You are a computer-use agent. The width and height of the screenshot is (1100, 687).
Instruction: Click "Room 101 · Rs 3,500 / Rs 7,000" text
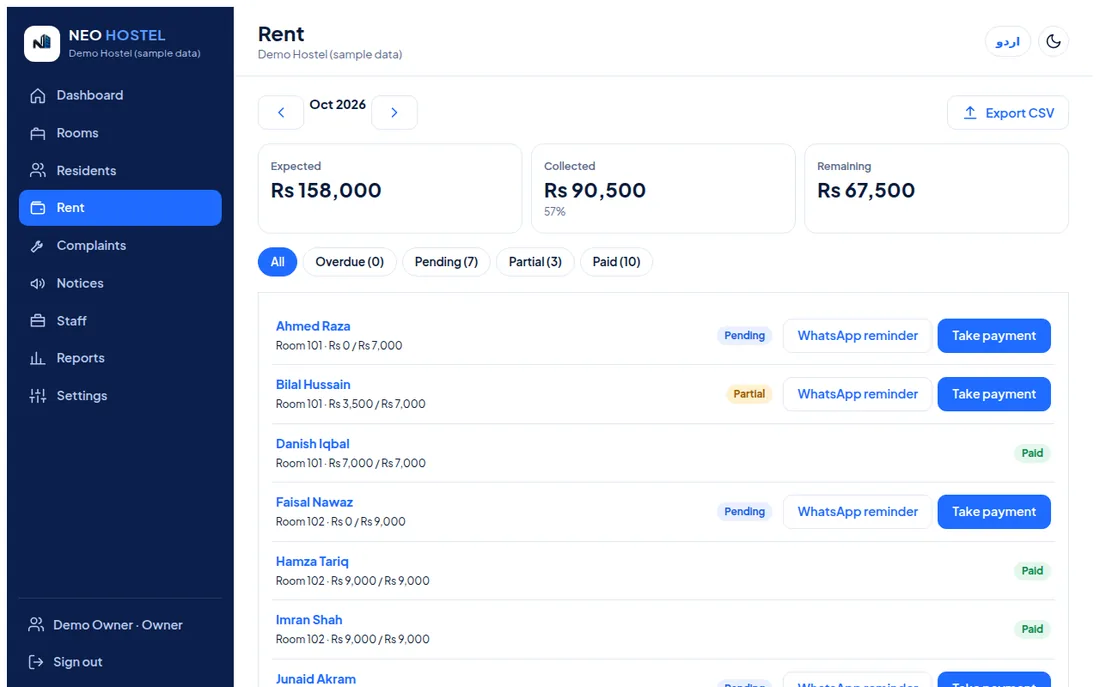(351, 404)
